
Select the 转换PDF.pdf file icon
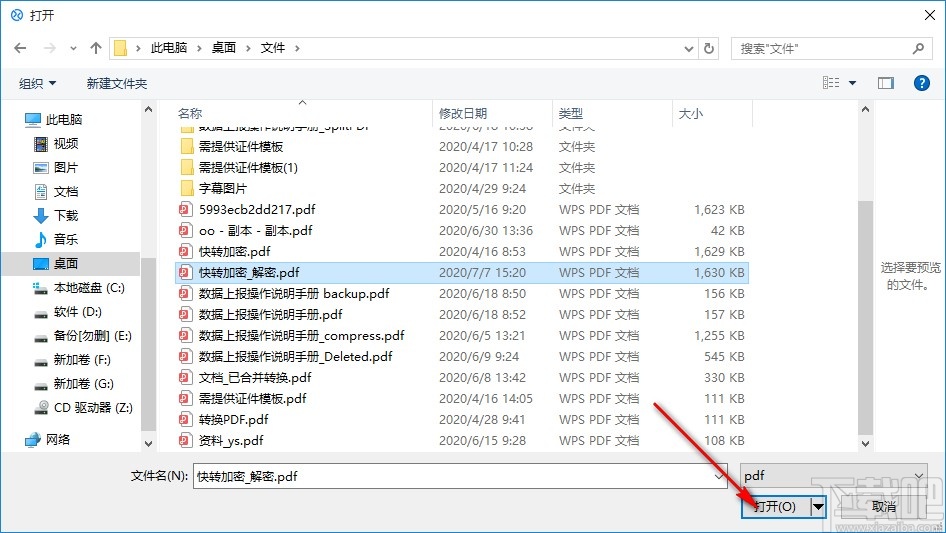(x=185, y=420)
